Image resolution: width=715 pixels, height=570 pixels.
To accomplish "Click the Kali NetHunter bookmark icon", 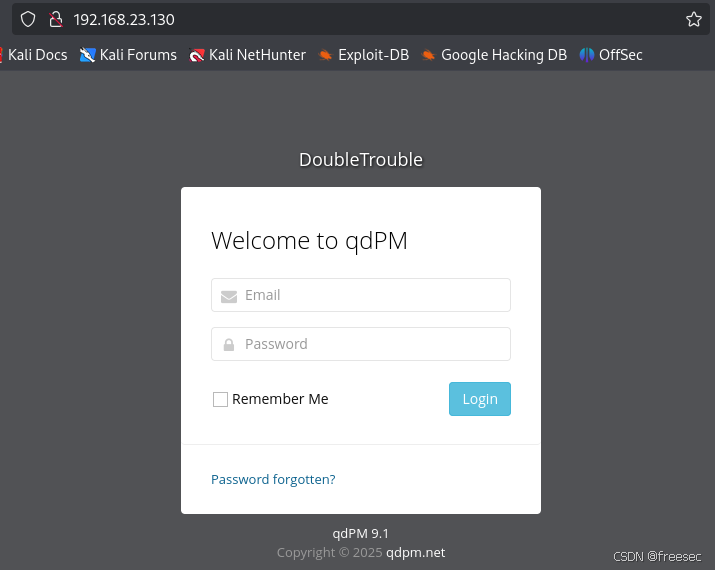I will pyautogui.click(x=197, y=55).
